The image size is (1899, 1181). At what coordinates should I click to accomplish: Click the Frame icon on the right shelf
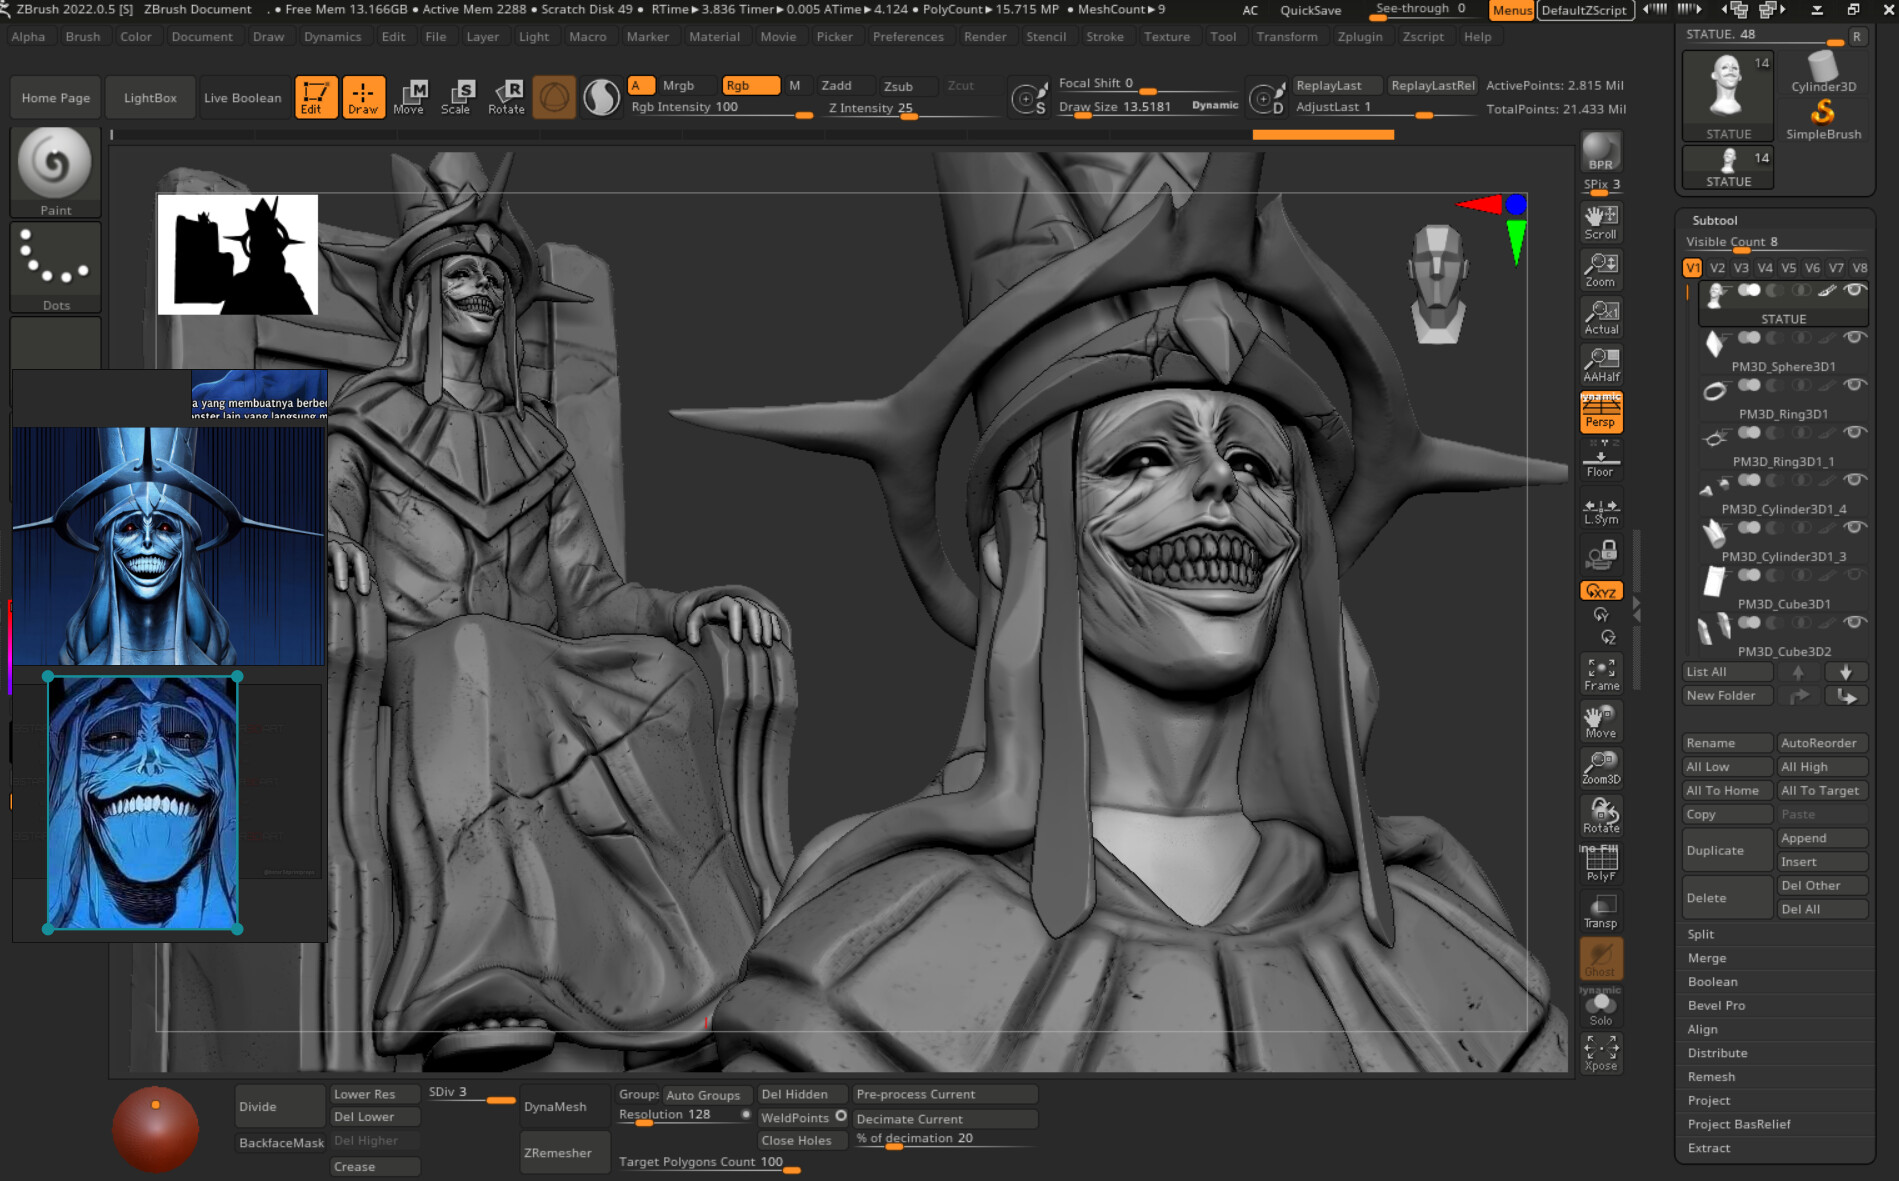pos(1600,670)
